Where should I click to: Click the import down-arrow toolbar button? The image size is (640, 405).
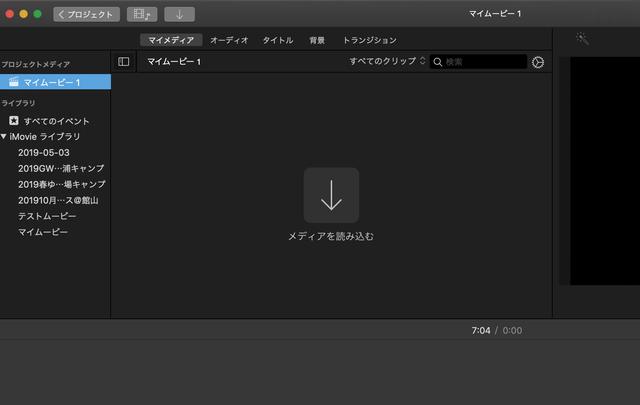coord(180,14)
